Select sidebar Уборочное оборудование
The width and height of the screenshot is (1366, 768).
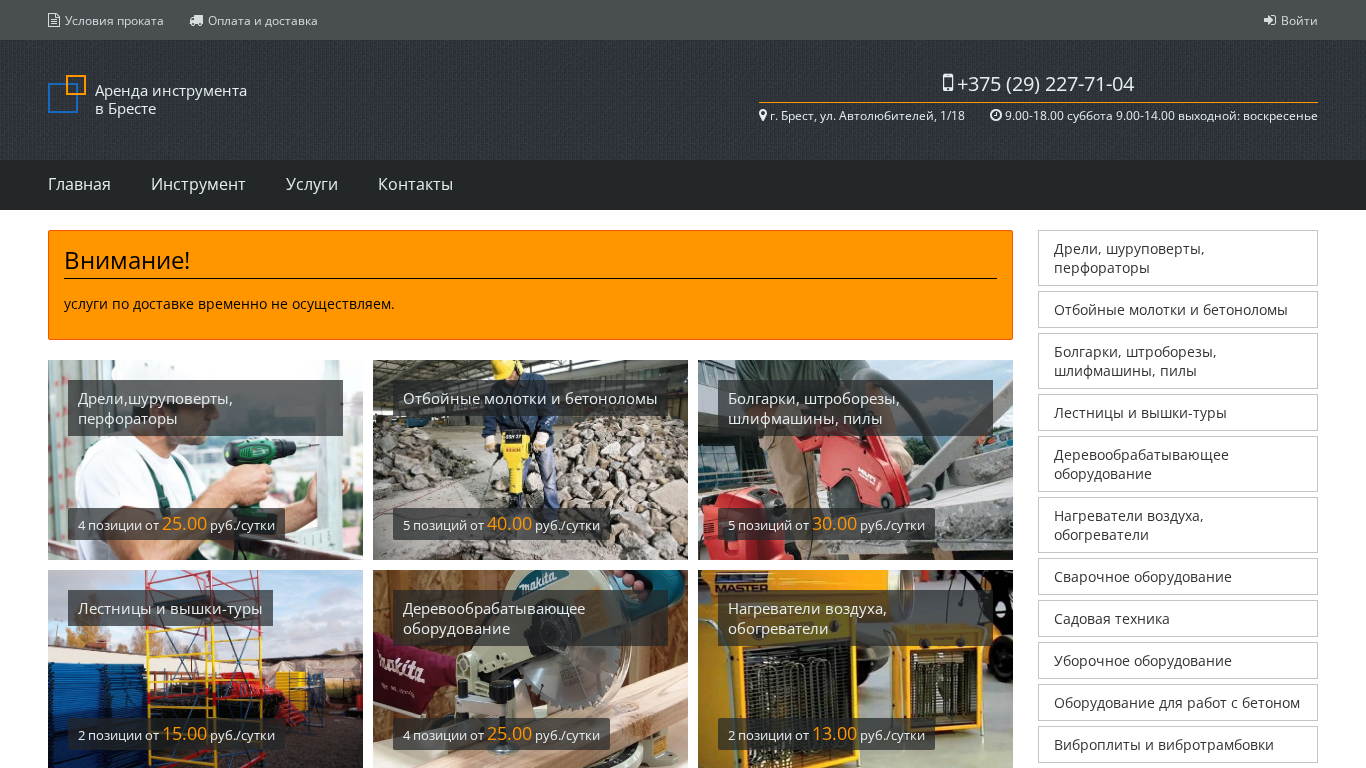pos(1178,661)
